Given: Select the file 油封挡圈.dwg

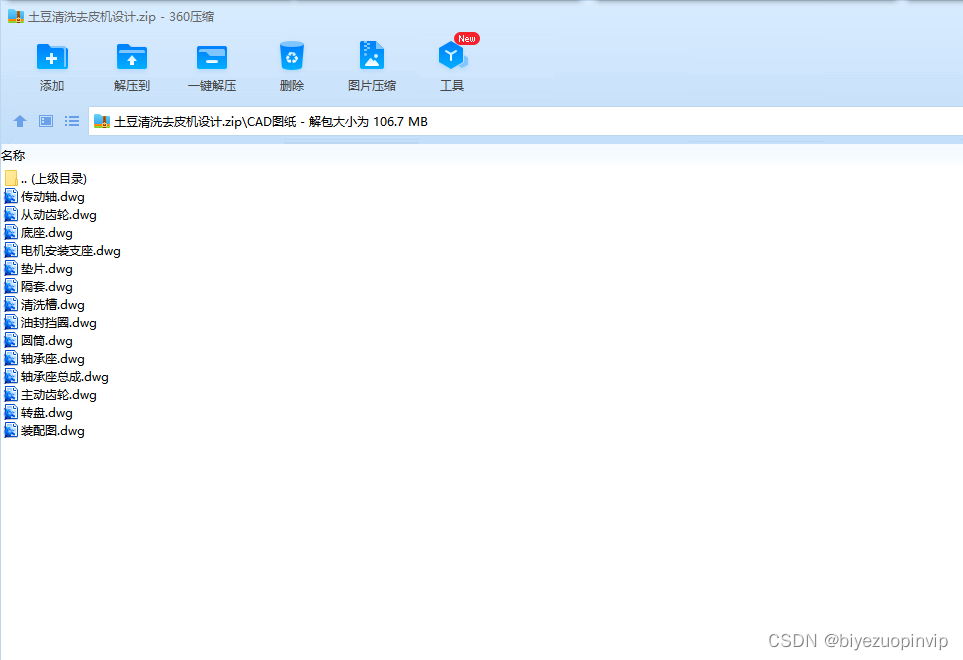Looking at the screenshot, I should tap(50, 323).
